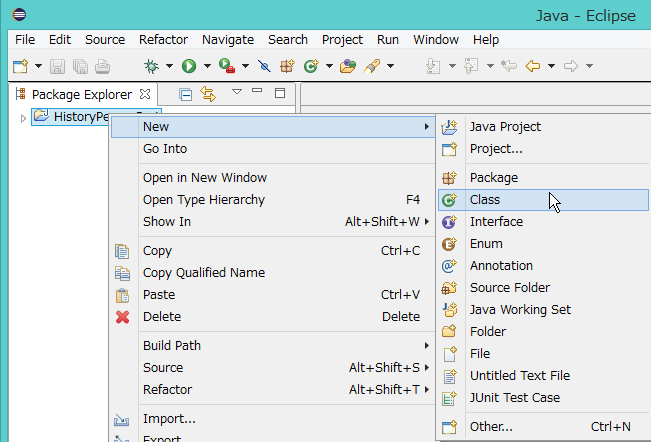Screen dimensions: 651x442
Task: Click the Last Edit Location icon
Action: click(509, 66)
